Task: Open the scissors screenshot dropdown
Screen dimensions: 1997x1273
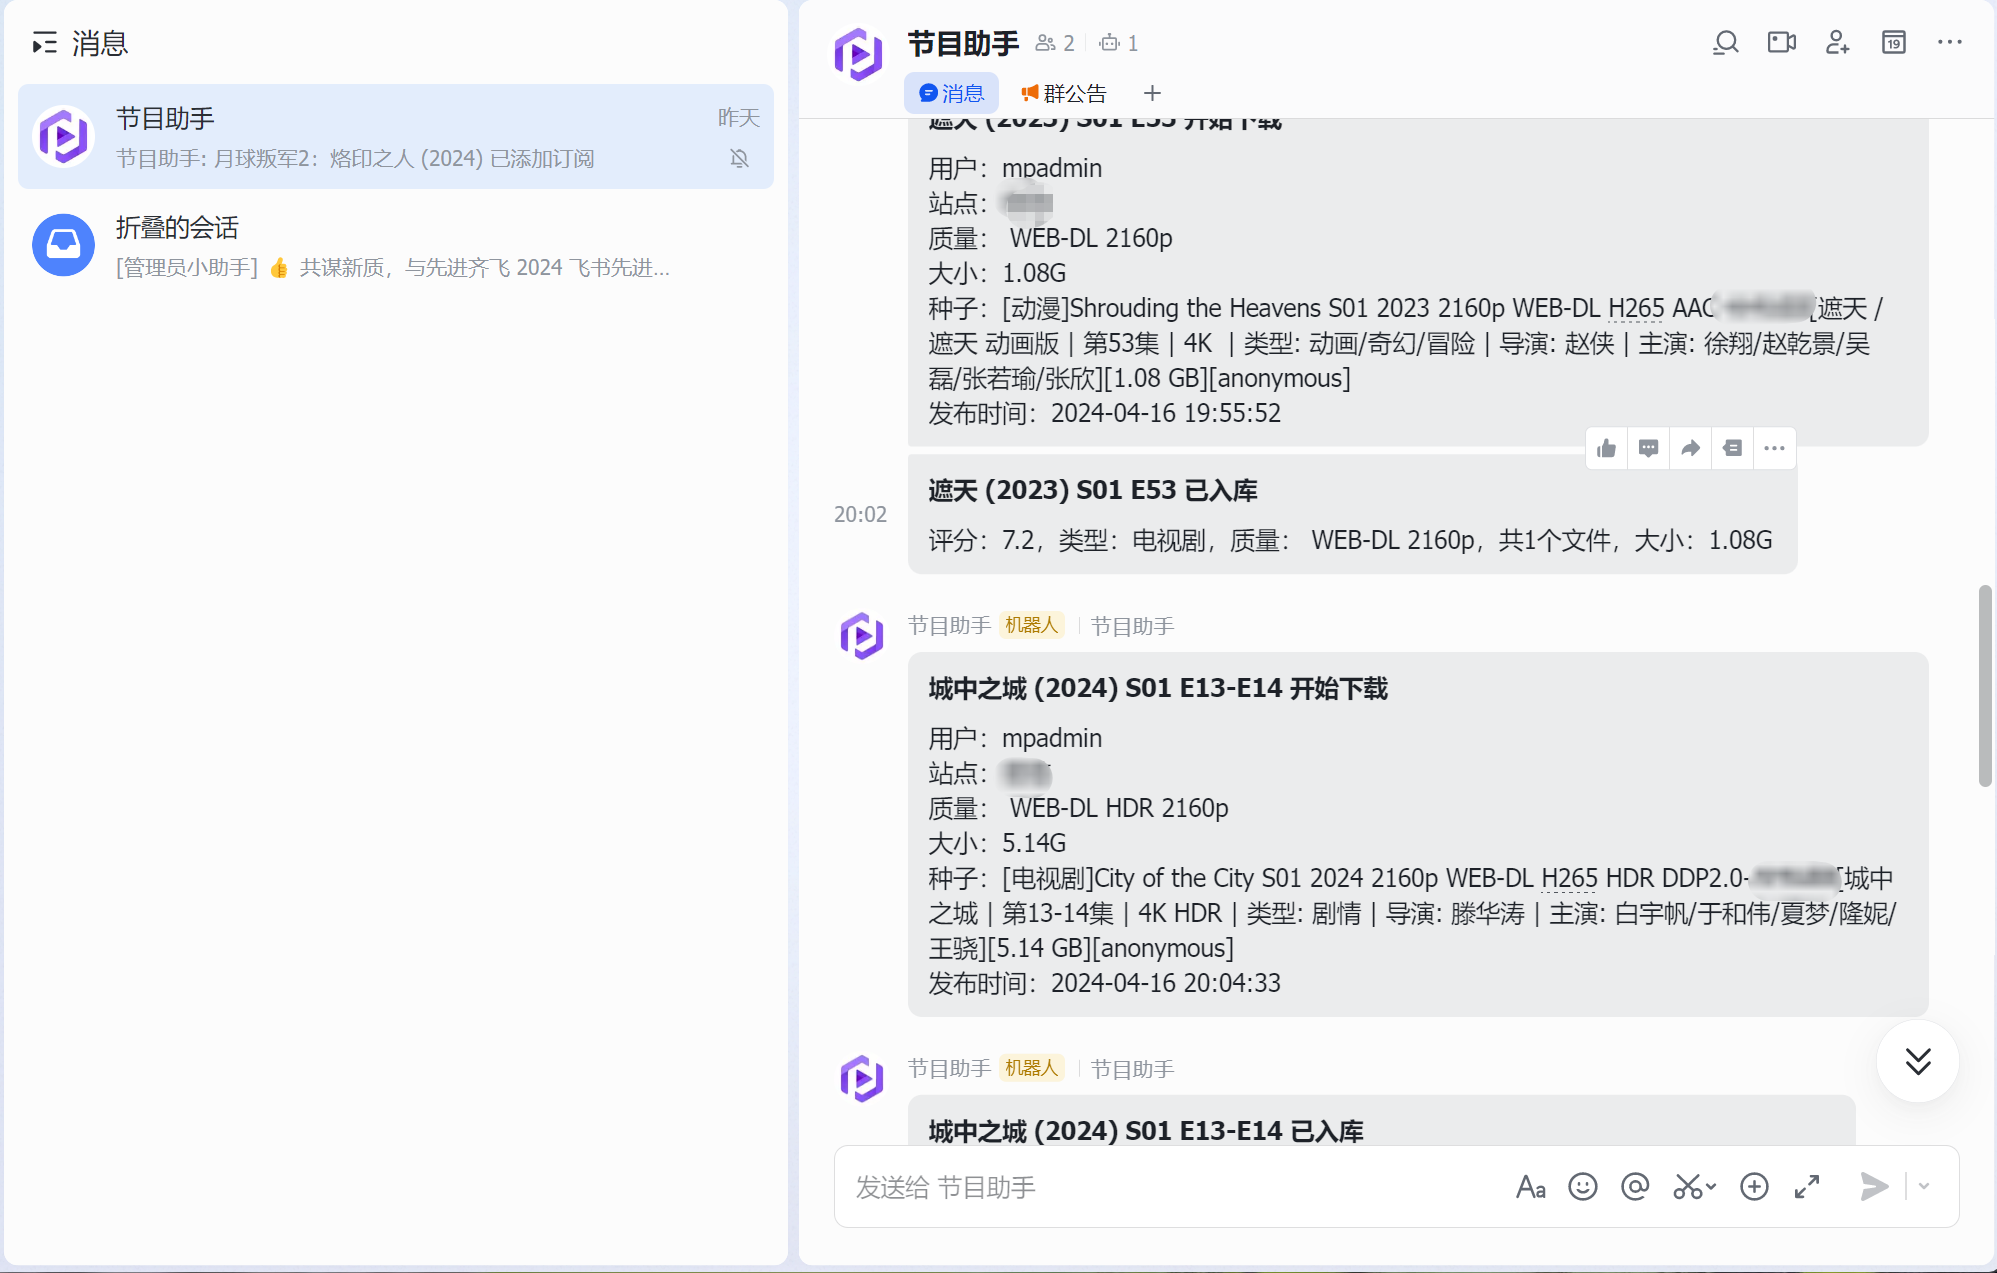Action: (x=1711, y=1187)
